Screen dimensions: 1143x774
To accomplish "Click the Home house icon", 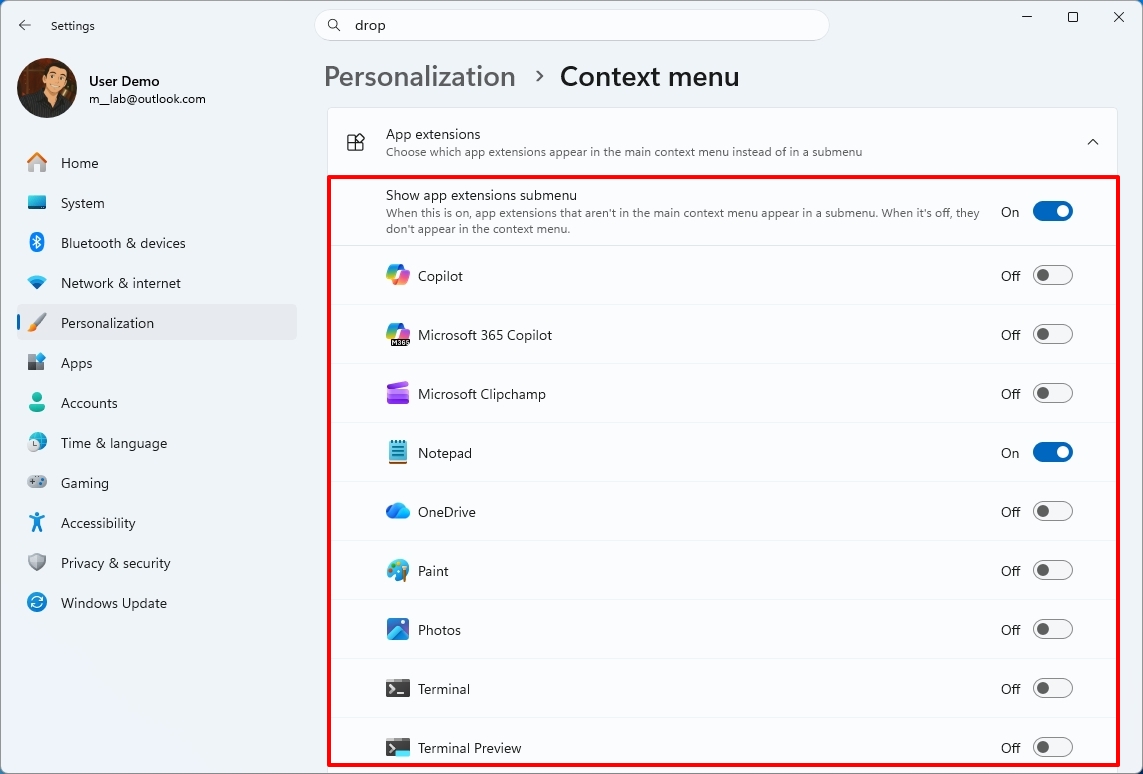I will tap(36, 163).
